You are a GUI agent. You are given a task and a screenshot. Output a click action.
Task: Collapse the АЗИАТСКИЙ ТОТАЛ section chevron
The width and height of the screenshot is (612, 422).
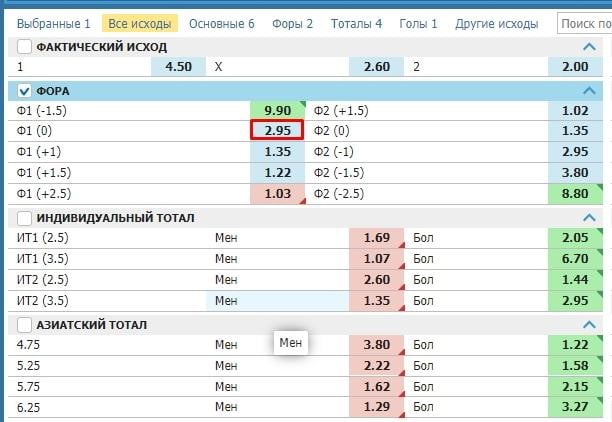(589, 325)
